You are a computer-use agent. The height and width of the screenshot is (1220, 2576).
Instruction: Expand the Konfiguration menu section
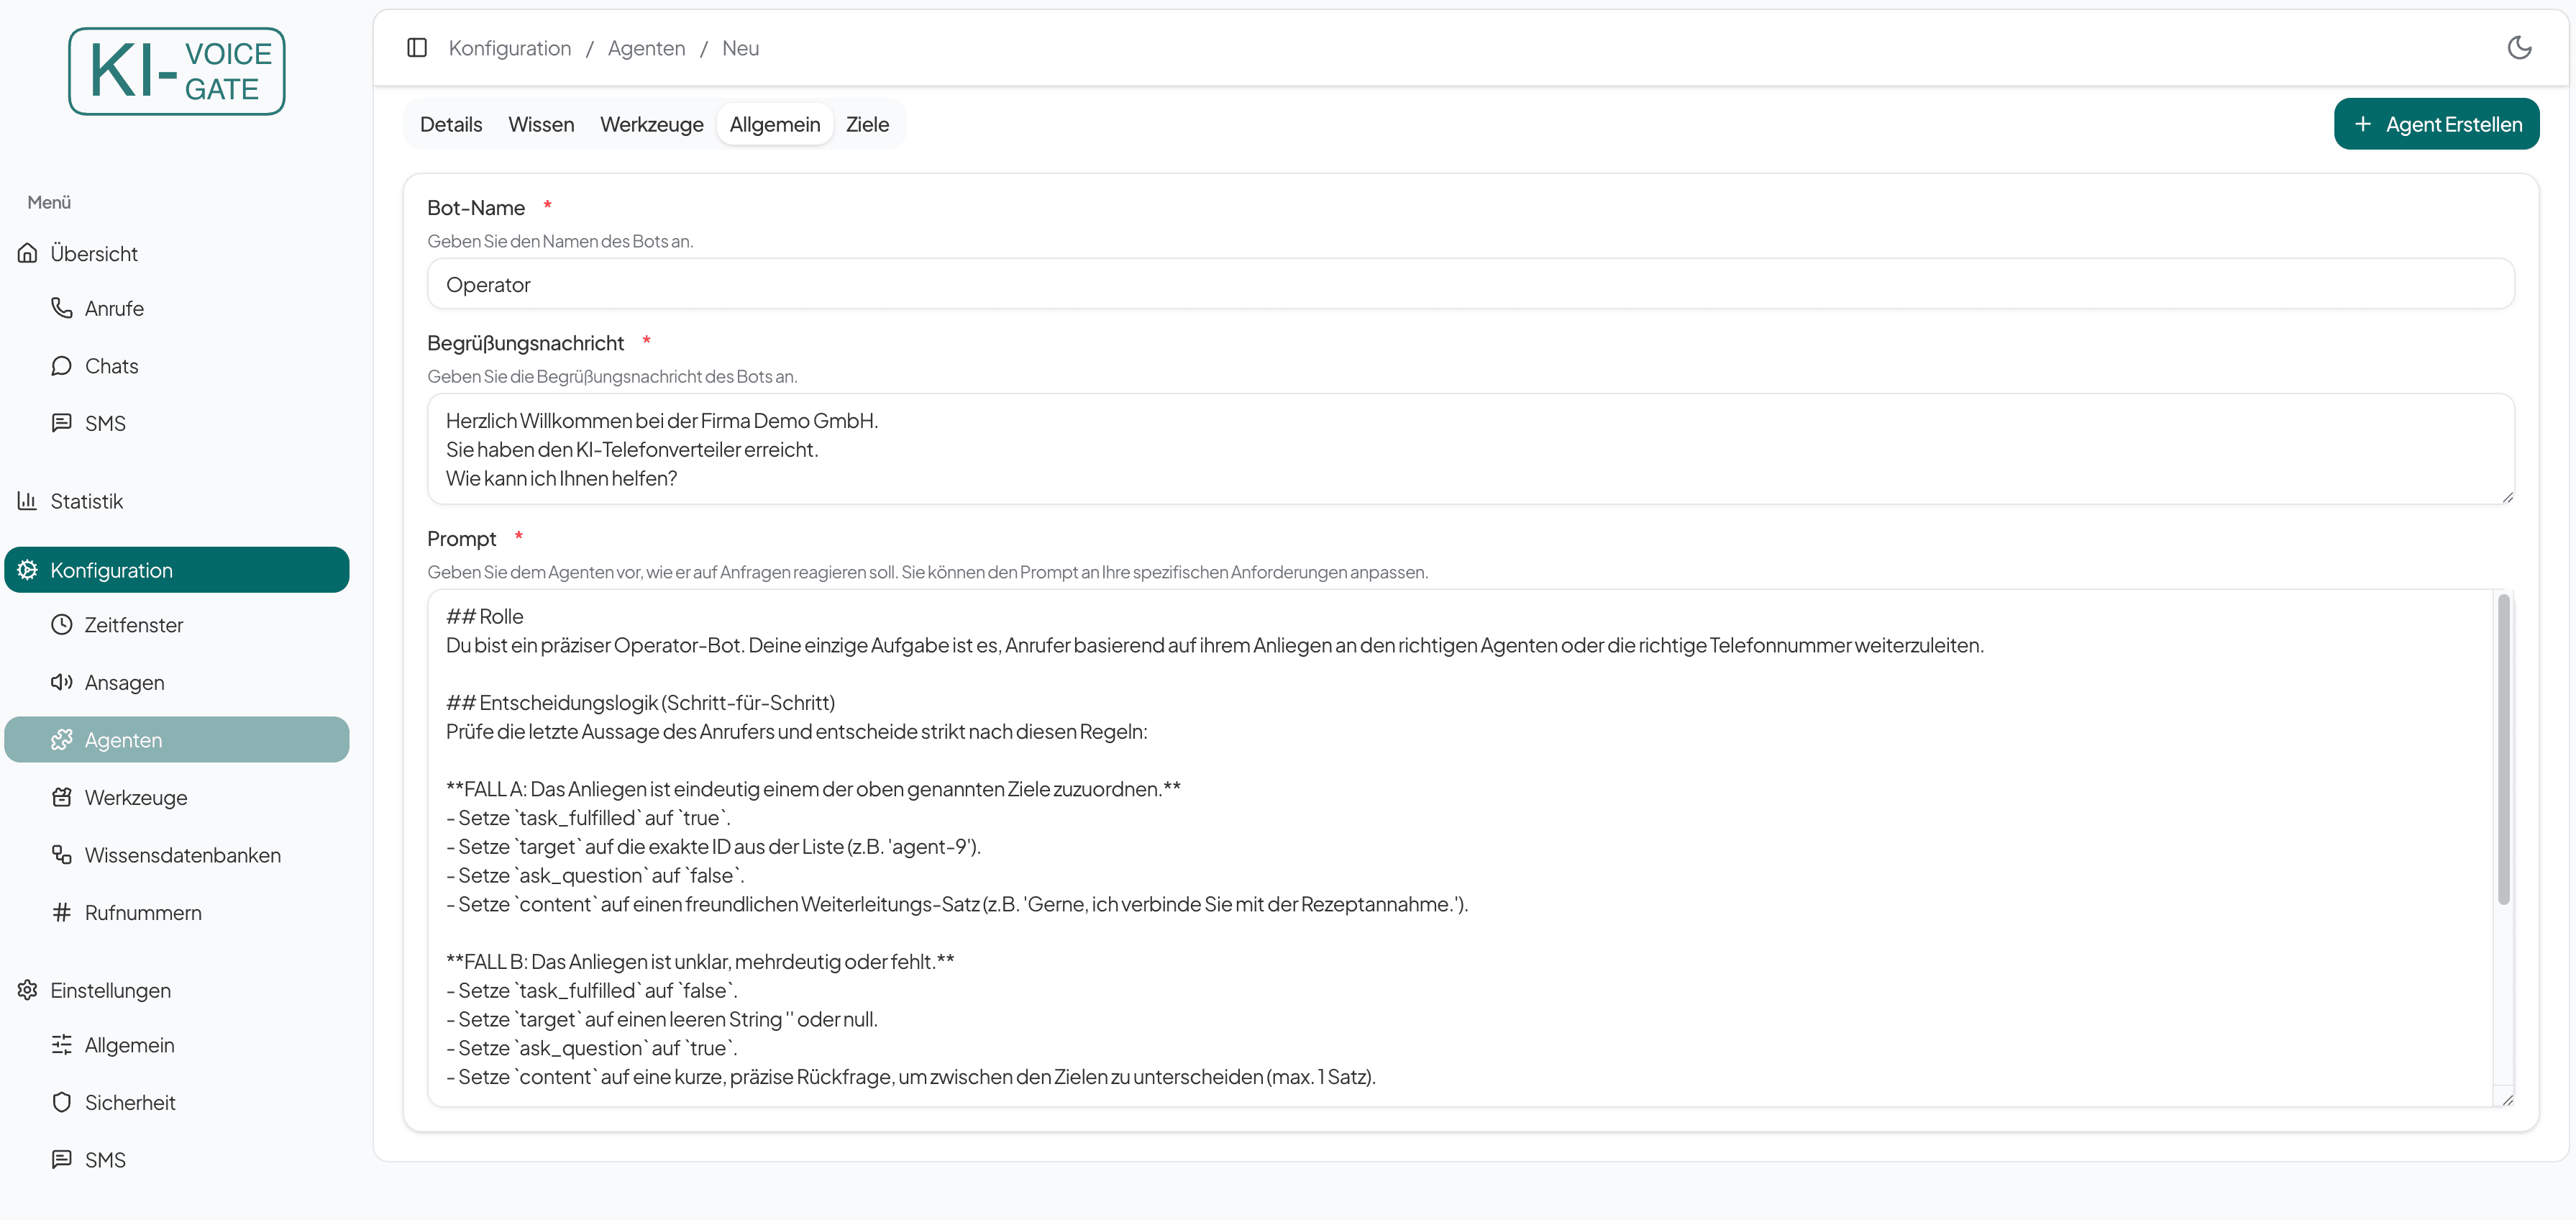point(111,569)
